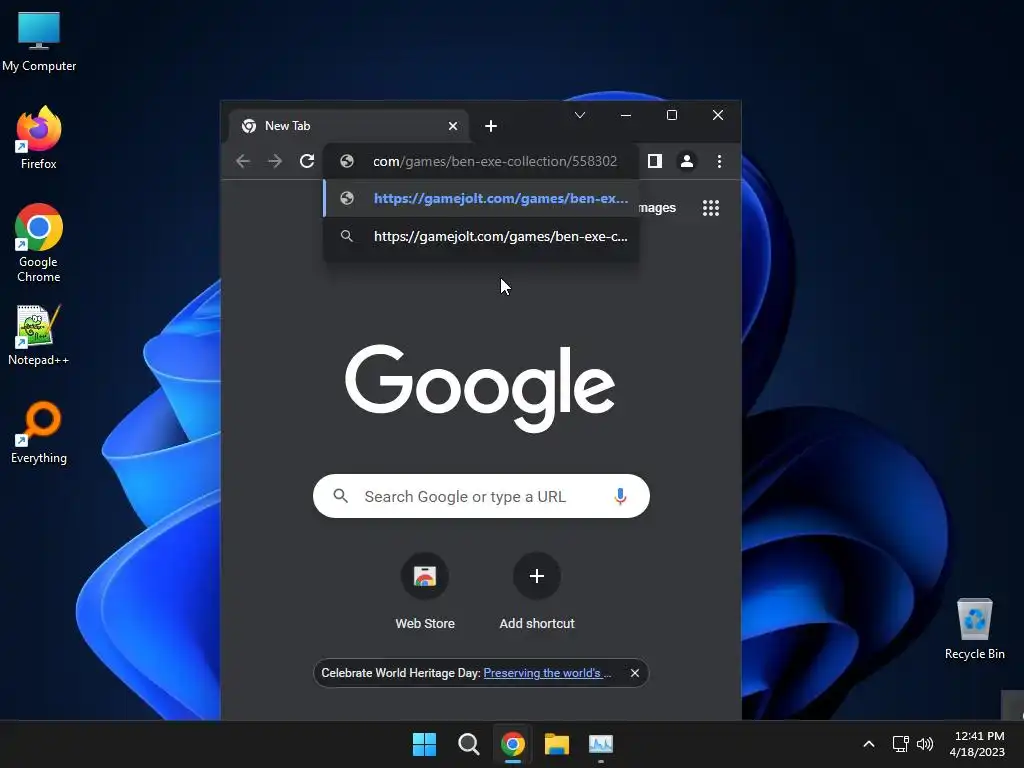Screen dimensions: 1024x768
Task: Dismiss the World Heritage Day banner
Action: point(635,673)
